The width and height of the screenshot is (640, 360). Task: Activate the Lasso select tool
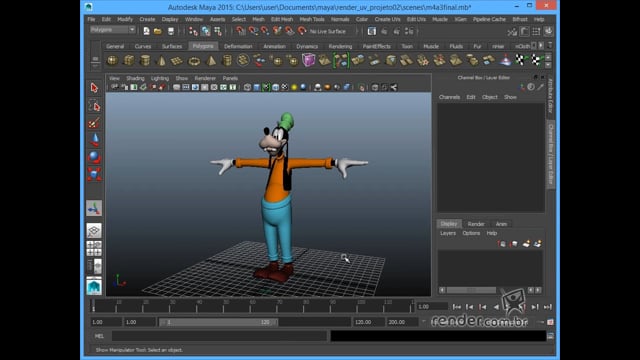[94, 106]
